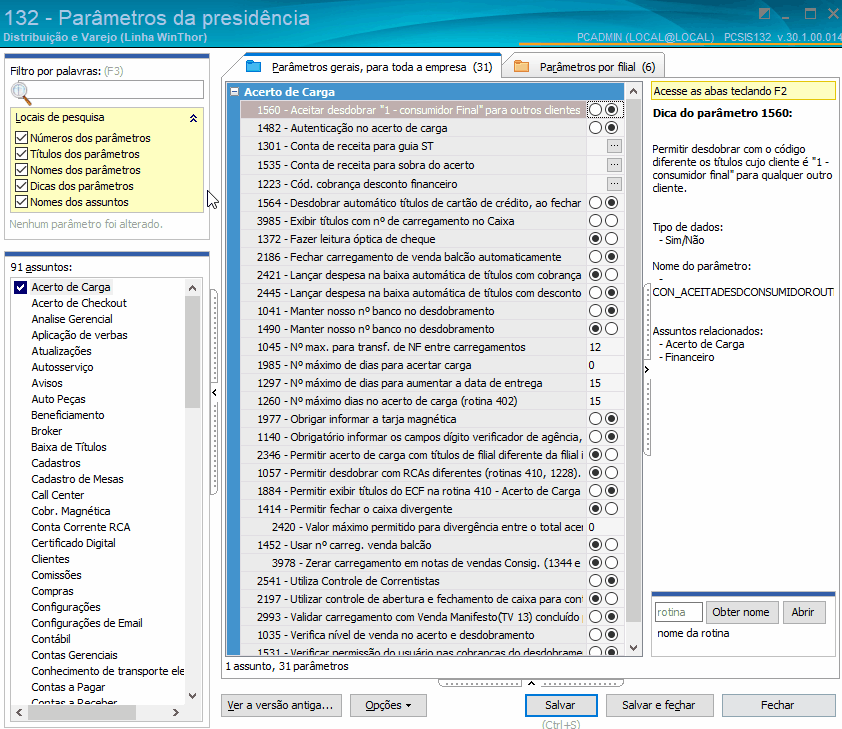Open the Opções dropdown button
The image size is (842, 729).
click(388, 705)
